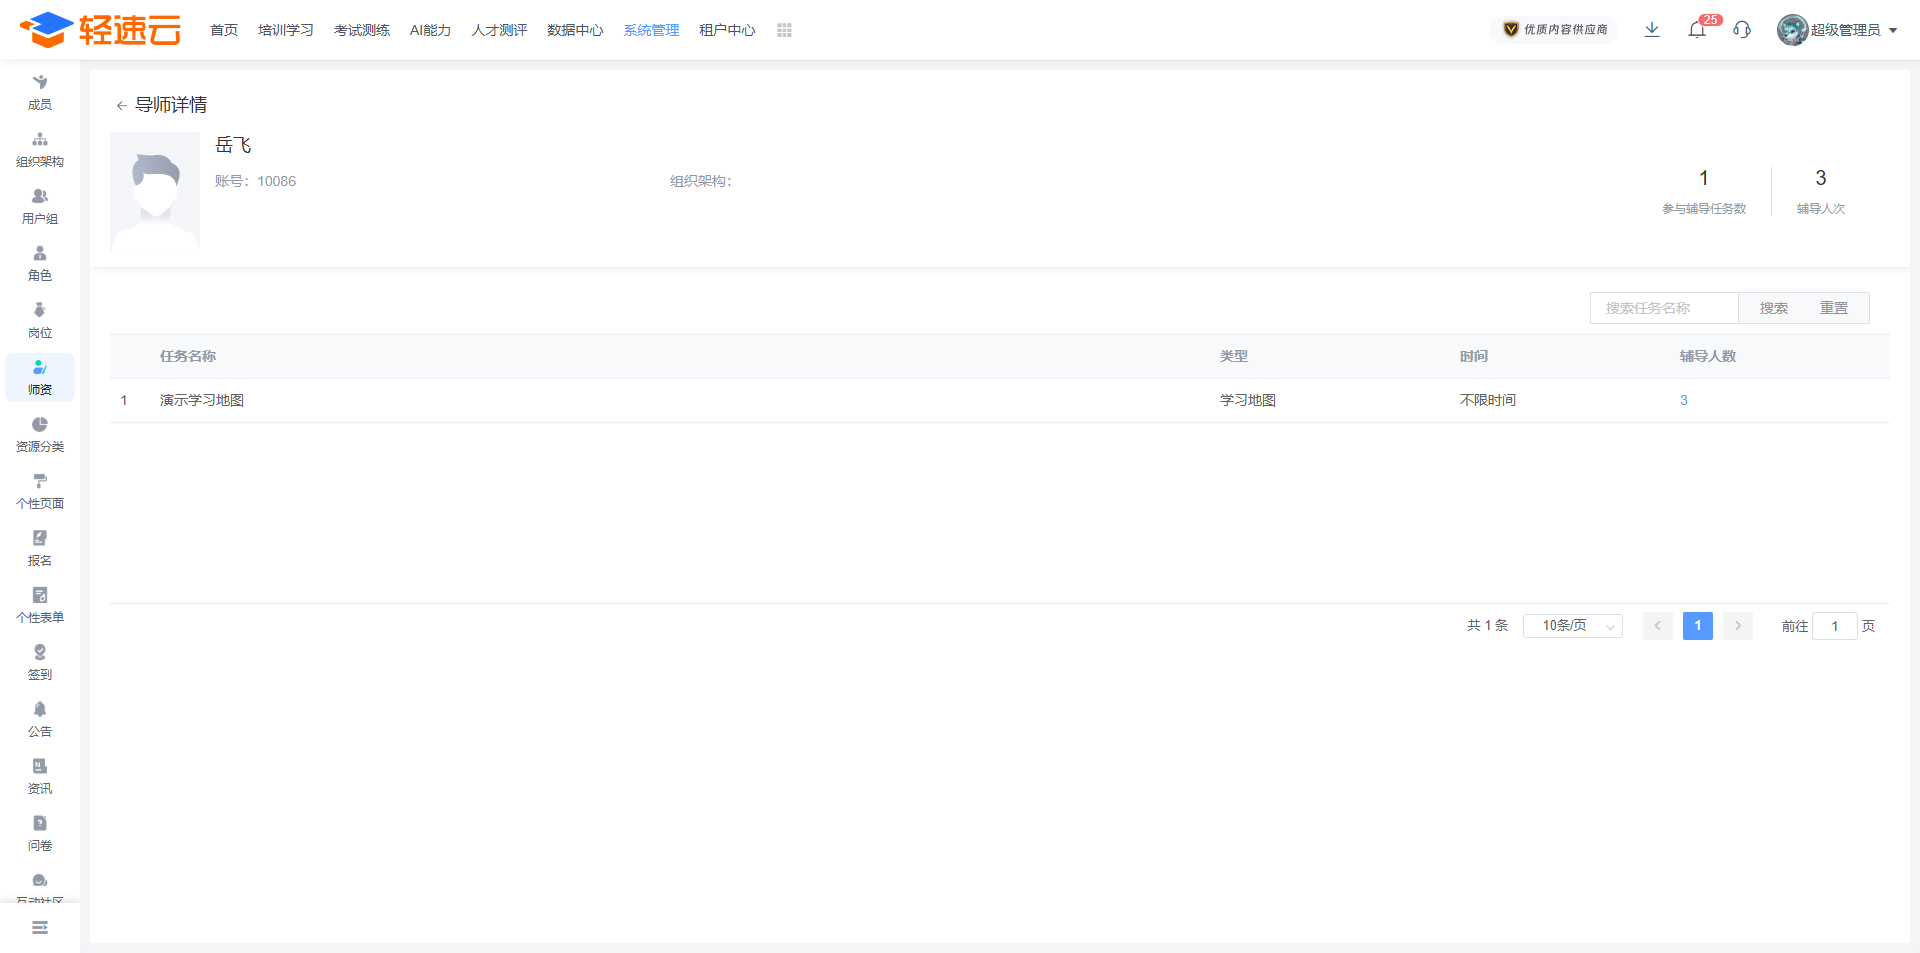Click the back arrow beside 导师详情
1920x953 pixels.
click(x=121, y=105)
